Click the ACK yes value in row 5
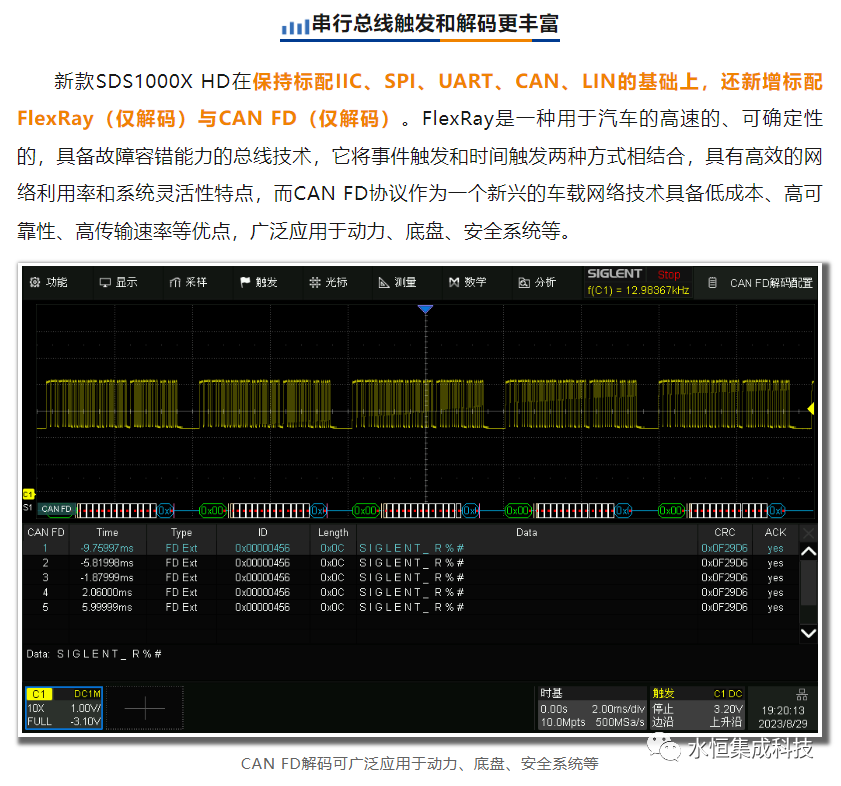Screen dimensions: 841x786 click(775, 607)
